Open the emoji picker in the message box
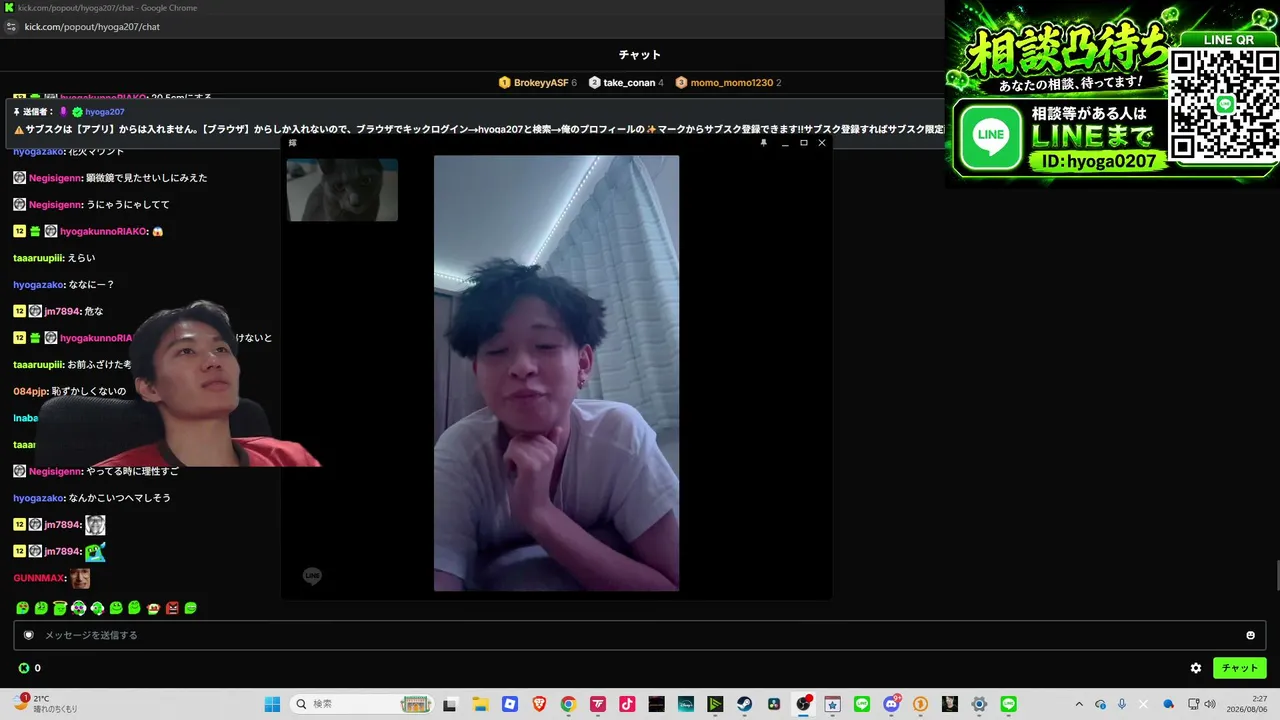This screenshot has height=720, width=1280. 1250,635
